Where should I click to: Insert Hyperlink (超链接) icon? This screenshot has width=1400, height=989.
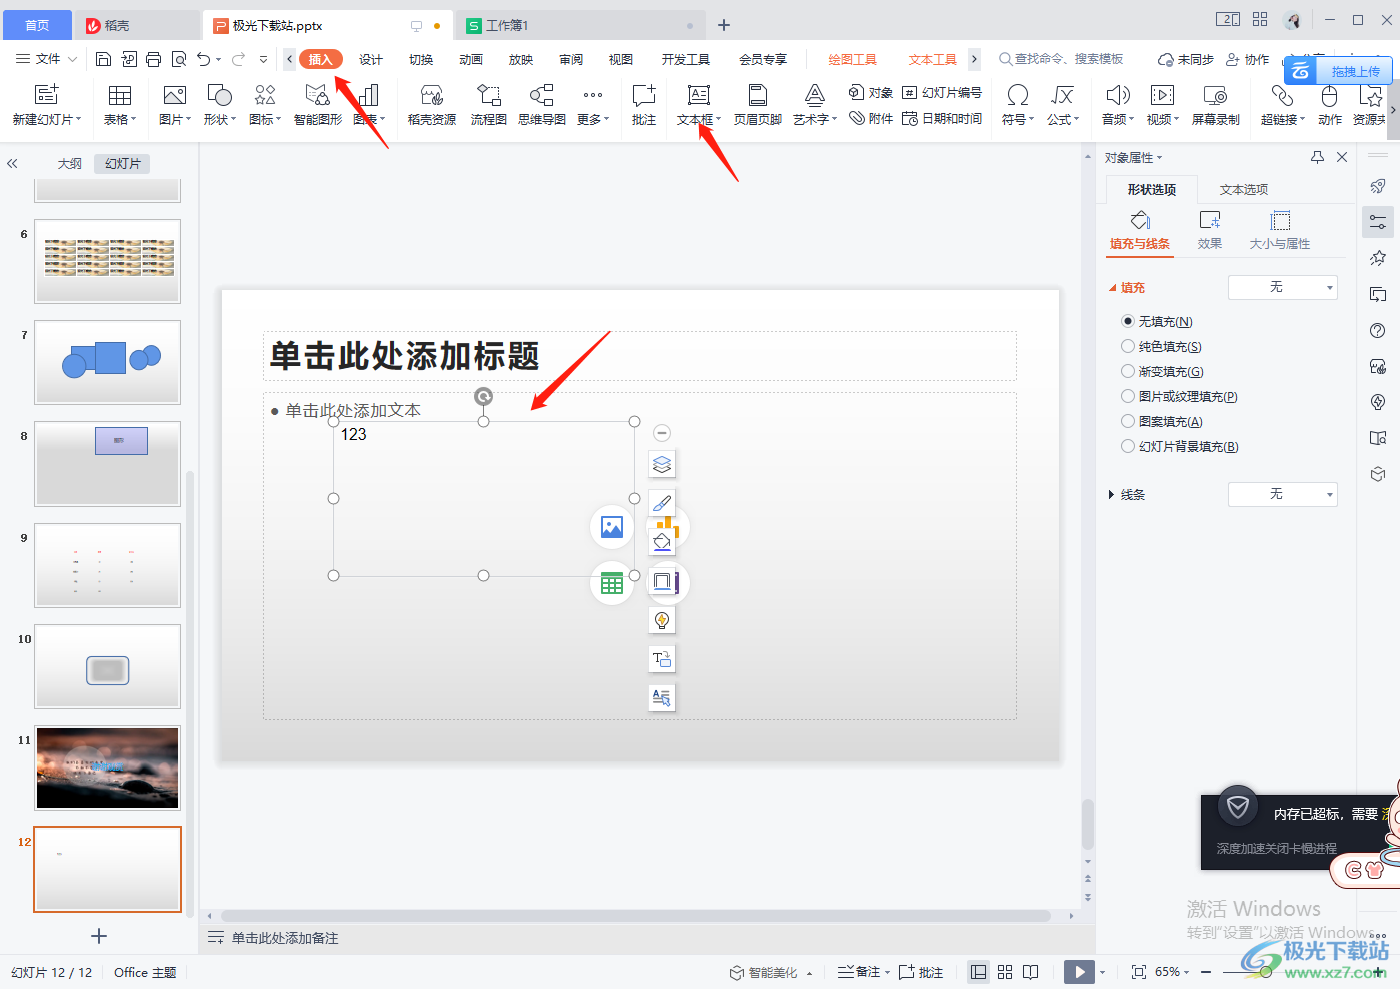pos(1282,95)
